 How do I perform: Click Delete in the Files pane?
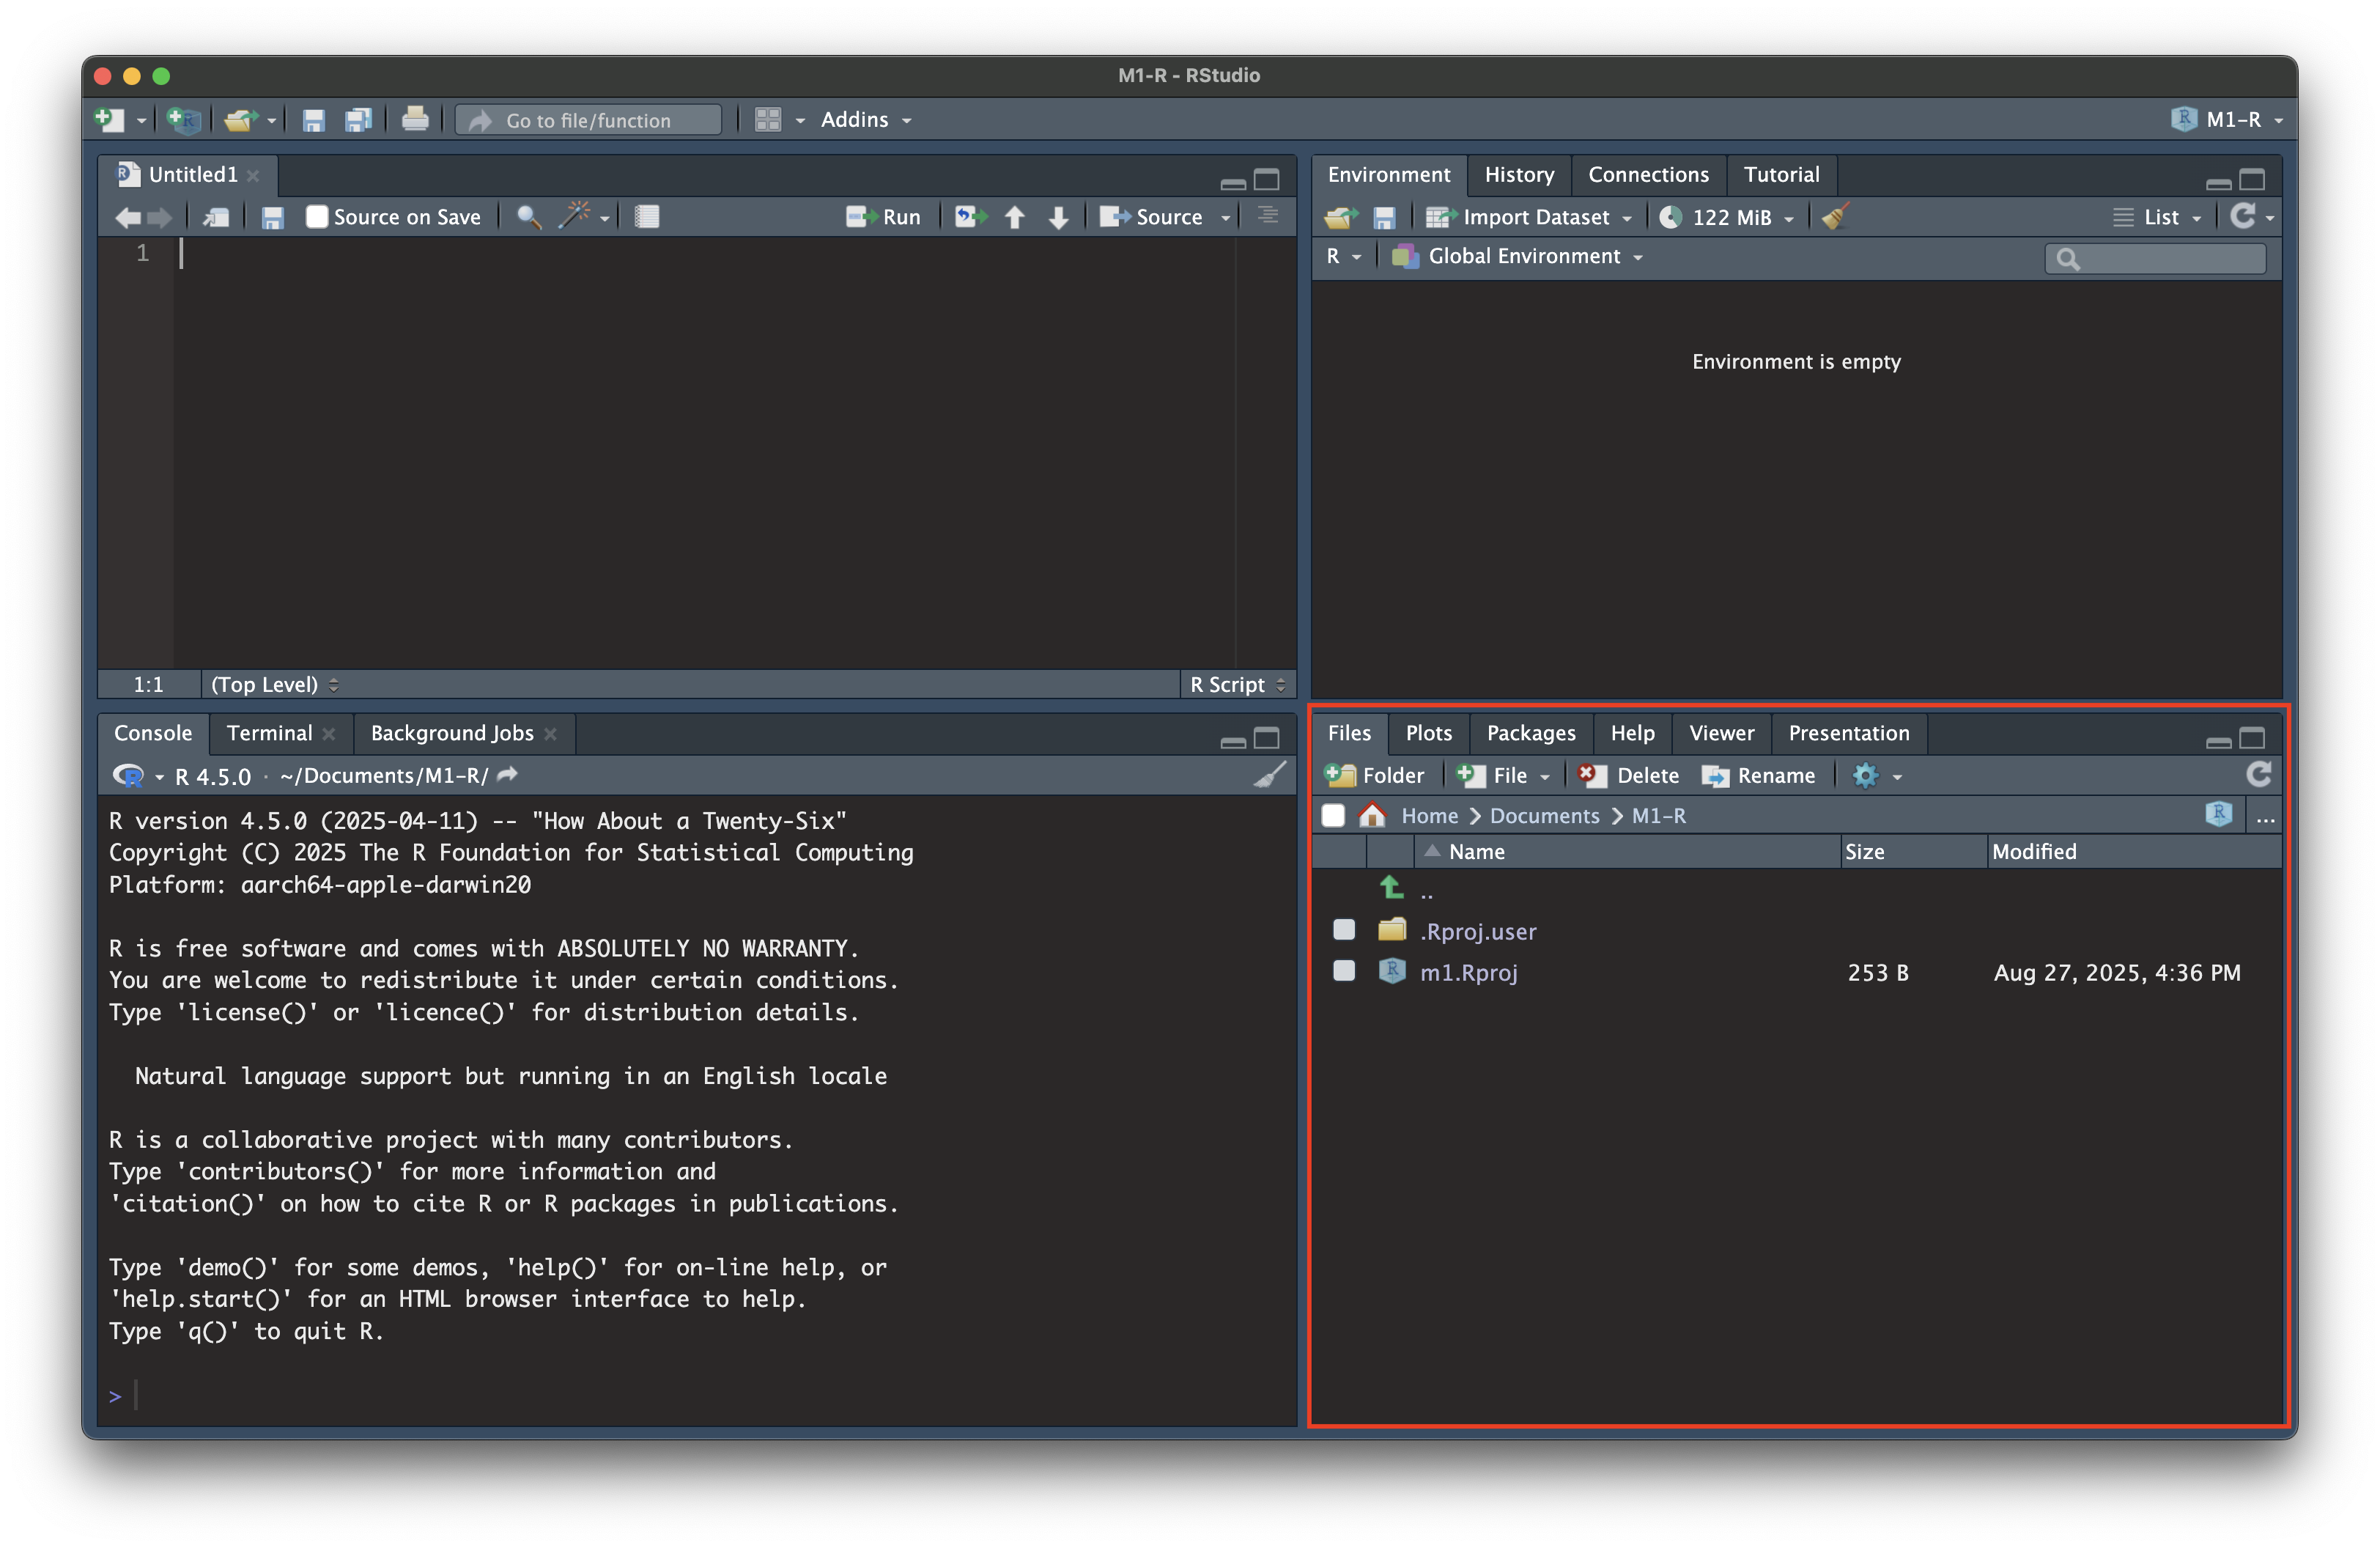click(x=1628, y=775)
